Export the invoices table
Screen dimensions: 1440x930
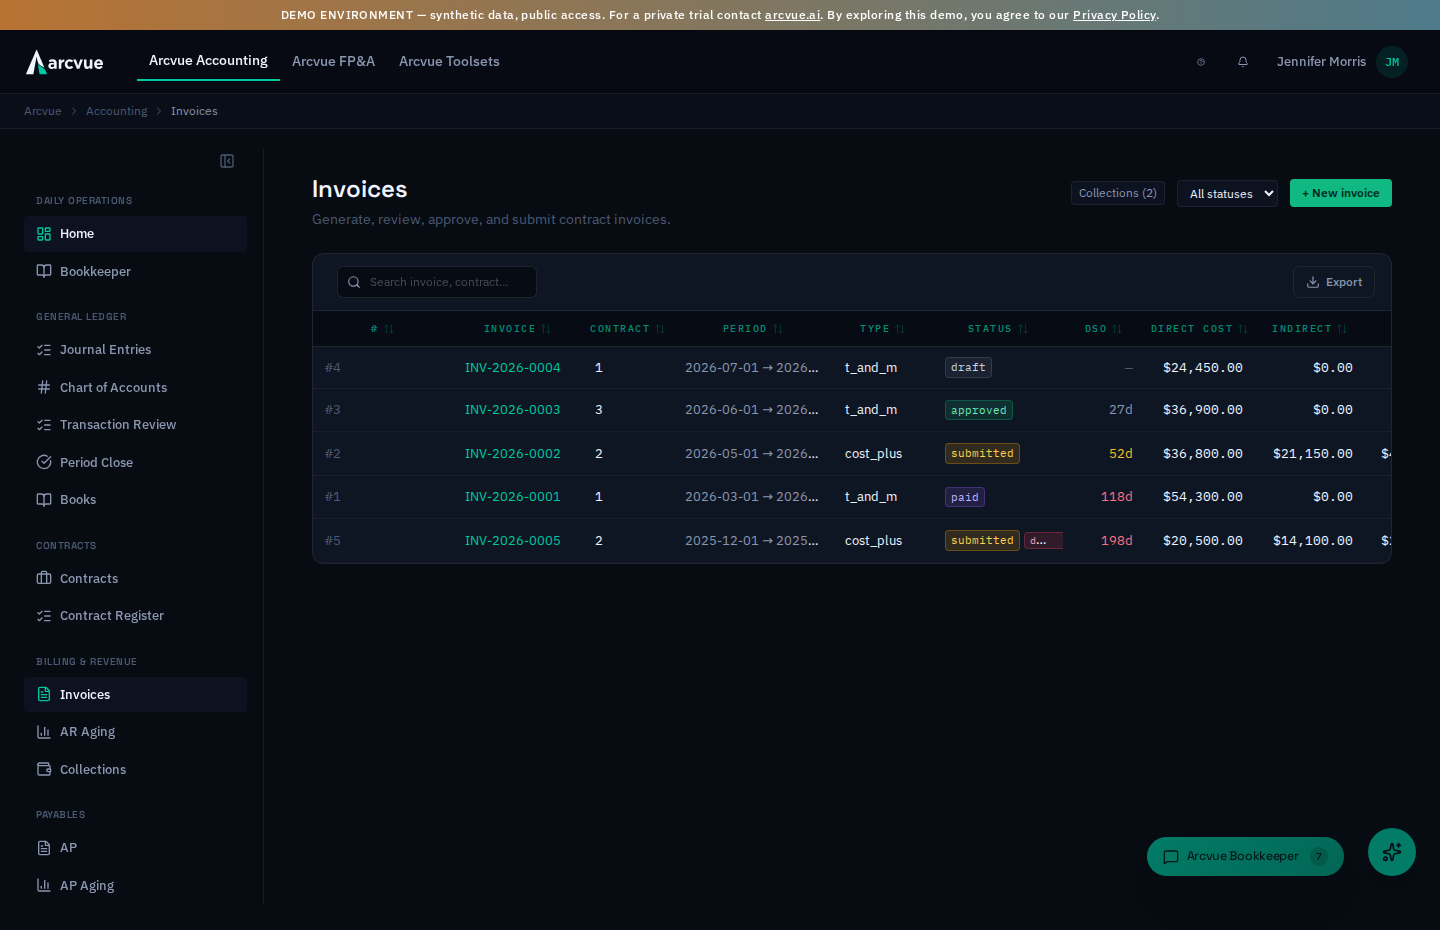[1333, 282]
